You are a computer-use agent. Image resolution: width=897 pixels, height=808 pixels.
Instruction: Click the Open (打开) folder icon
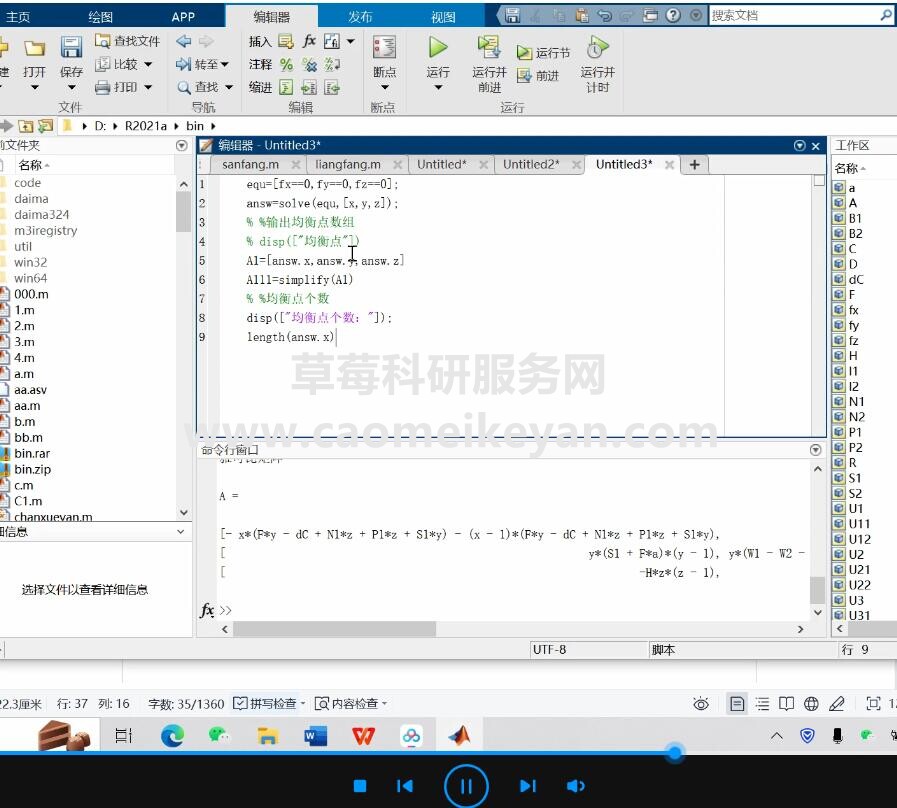pos(34,48)
